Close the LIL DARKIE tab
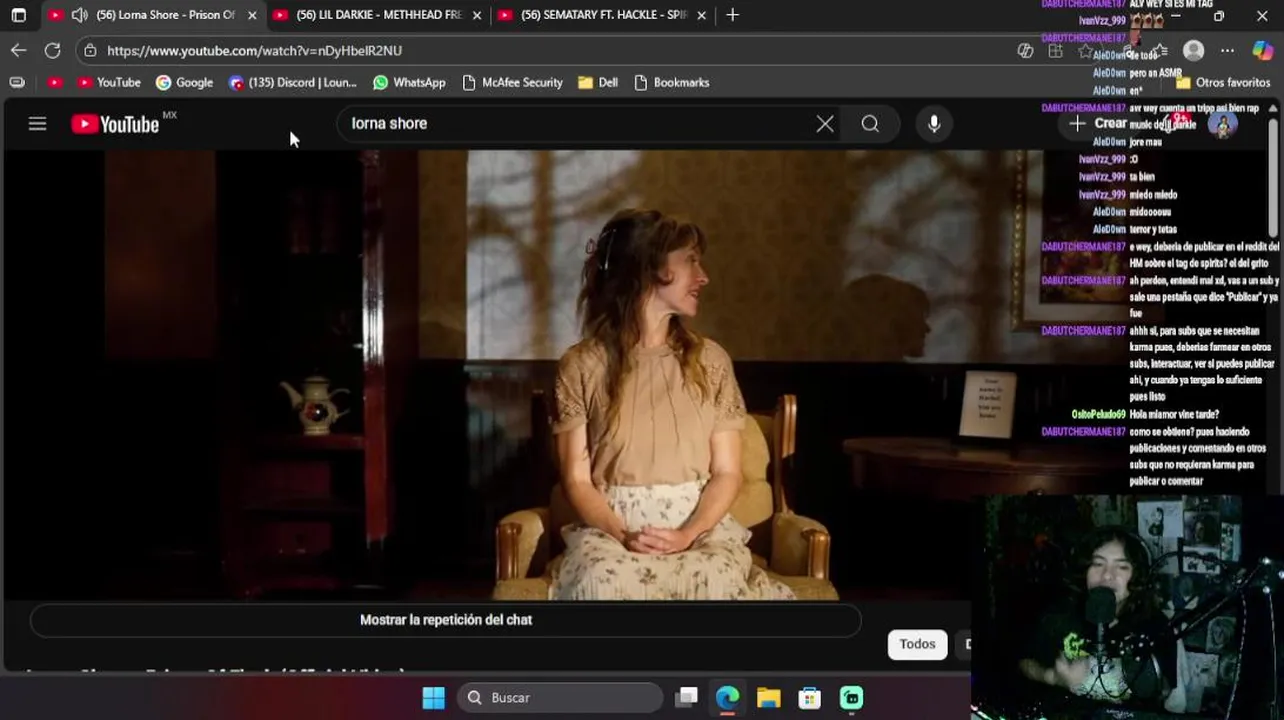 [477, 15]
